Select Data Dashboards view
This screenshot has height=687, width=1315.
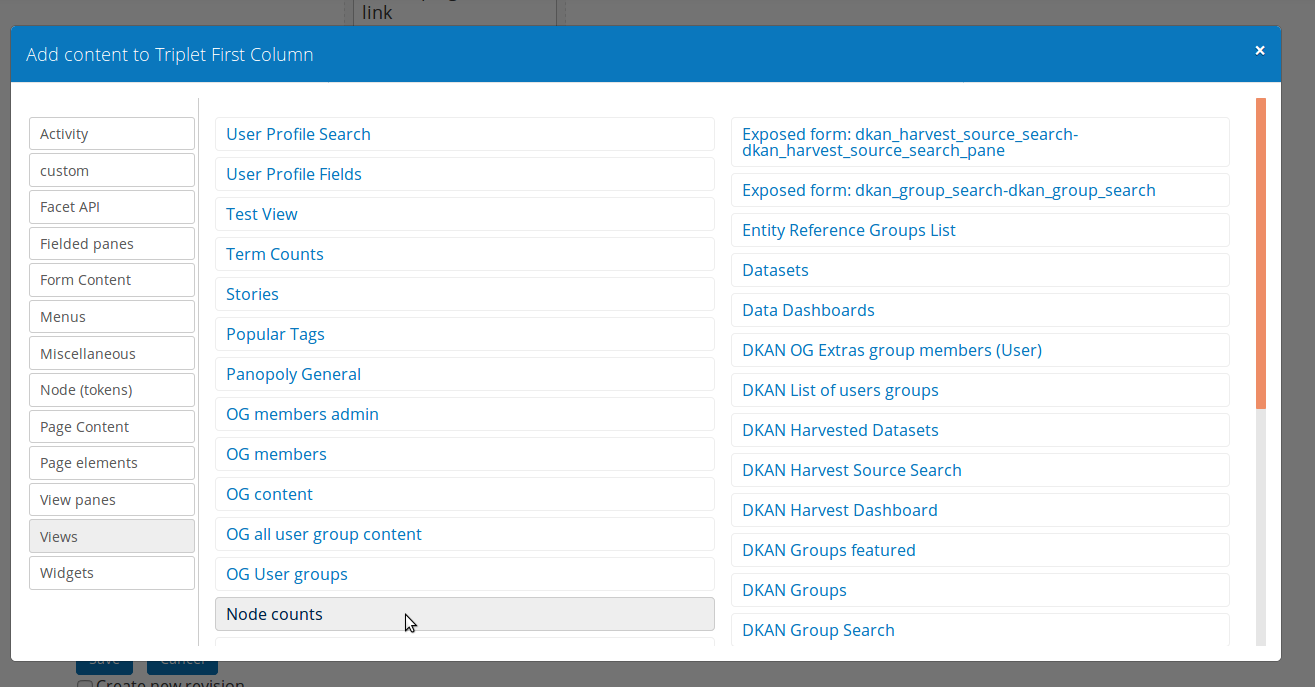pyautogui.click(x=980, y=310)
